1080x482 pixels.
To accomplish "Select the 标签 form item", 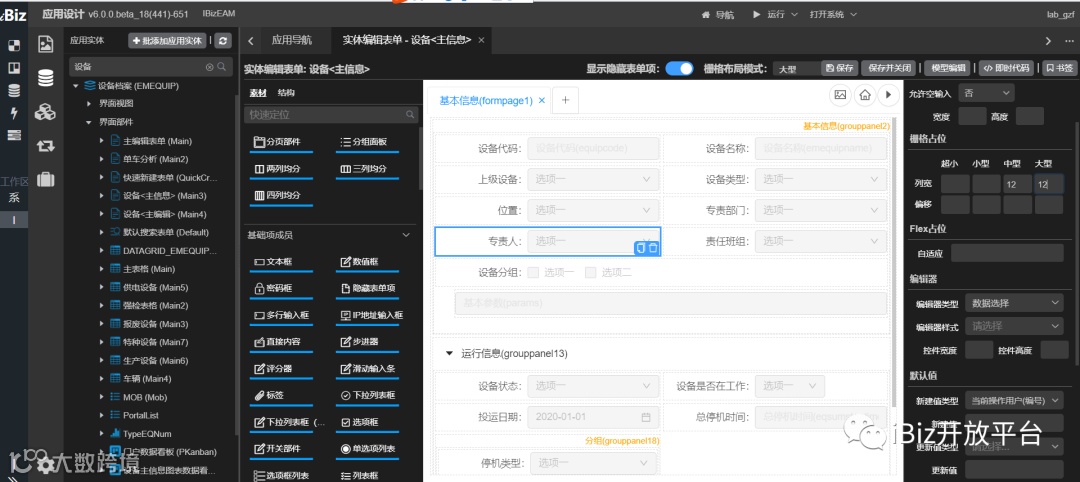I will (x=282, y=397).
